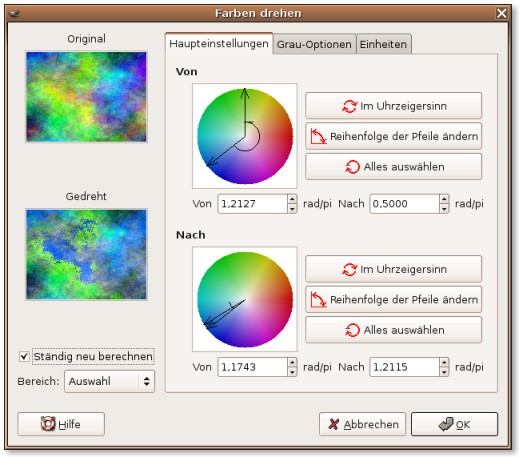Click the lower Von 1,1743 input field

coord(253,367)
